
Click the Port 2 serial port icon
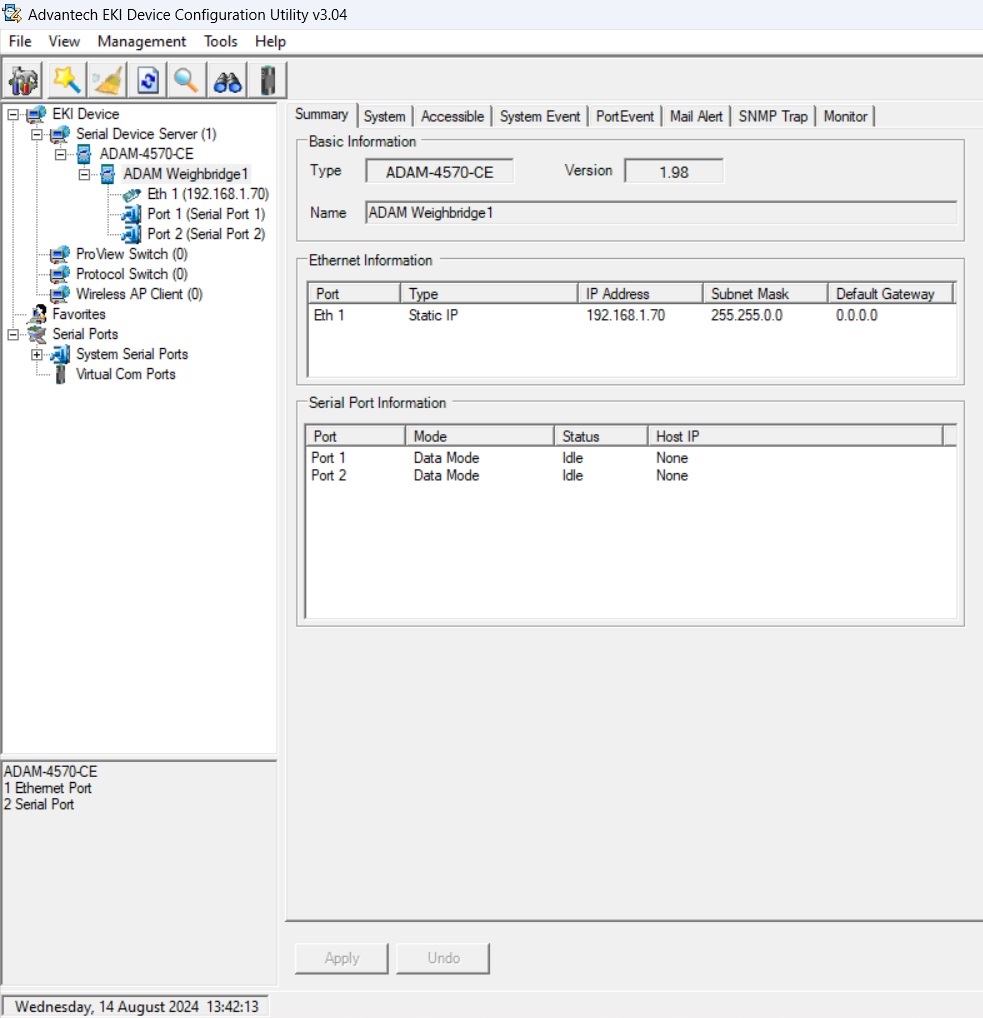coord(131,234)
